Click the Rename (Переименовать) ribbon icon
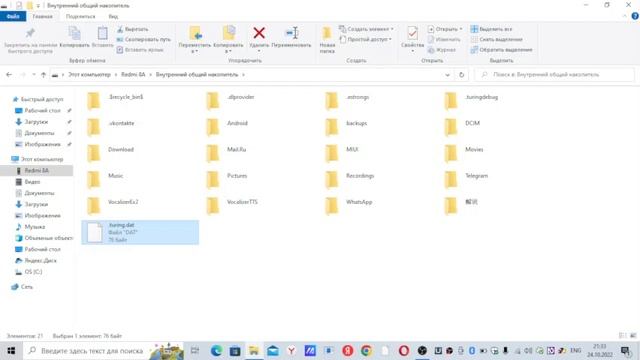Screen dimensions: 640x360 pyautogui.click(x=292, y=33)
